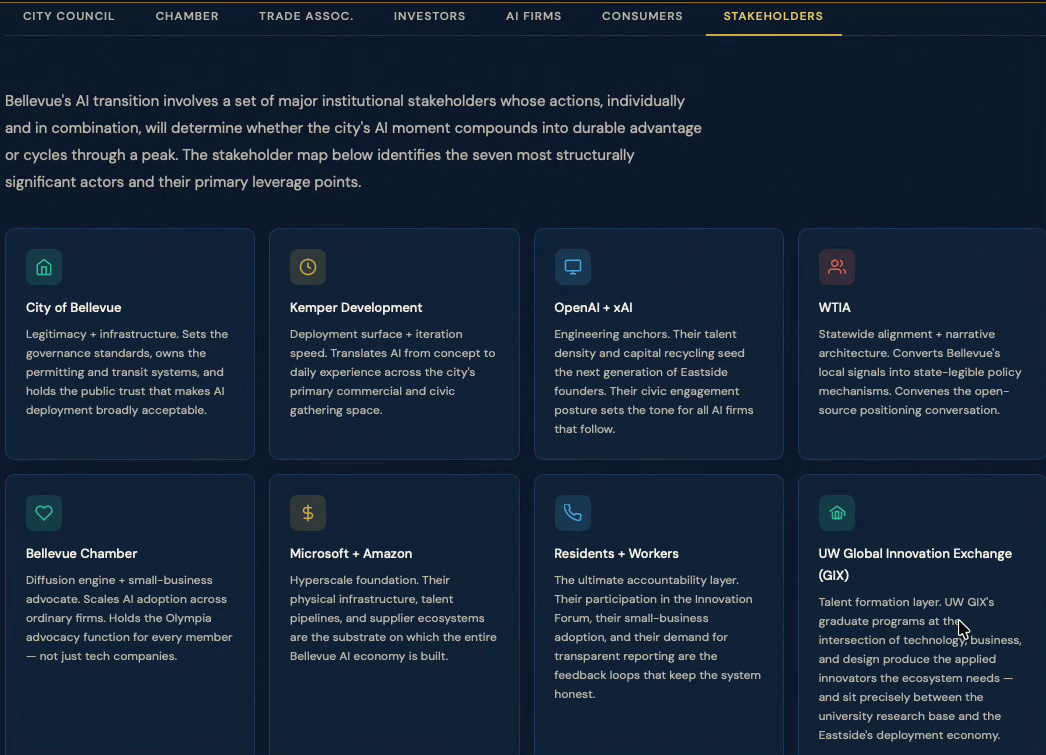The height and width of the screenshot is (755, 1046).
Task: Click the 'Hyperscale foundation' description text
Action: [x=393, y=618]
